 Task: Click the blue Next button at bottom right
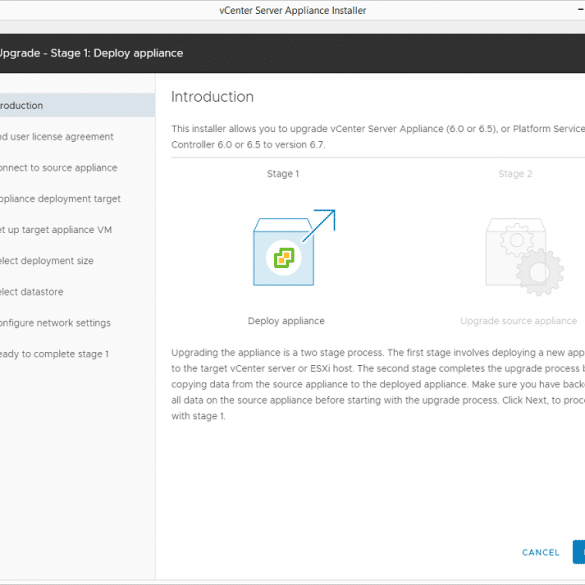pyautogui.click(x=579, y=552)
